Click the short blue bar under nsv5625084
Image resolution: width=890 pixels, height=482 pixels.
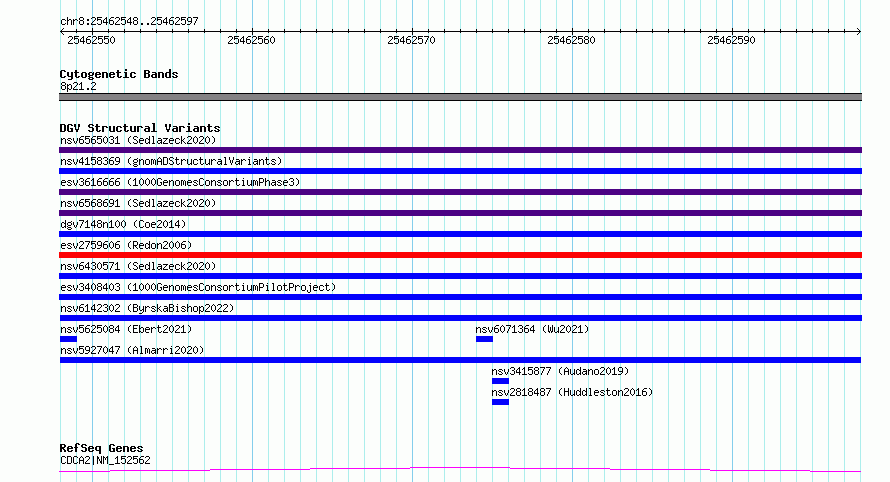[x=68, y=339]
